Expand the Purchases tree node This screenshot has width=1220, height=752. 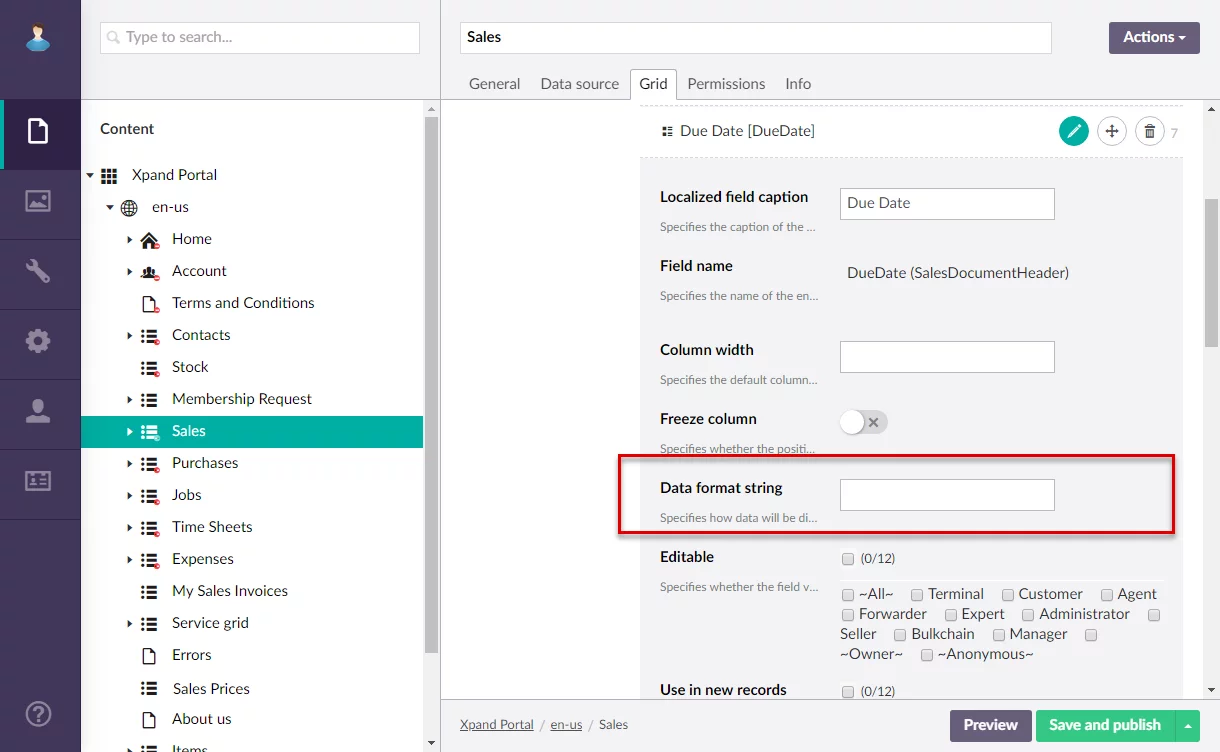click(x=130, y=463)
